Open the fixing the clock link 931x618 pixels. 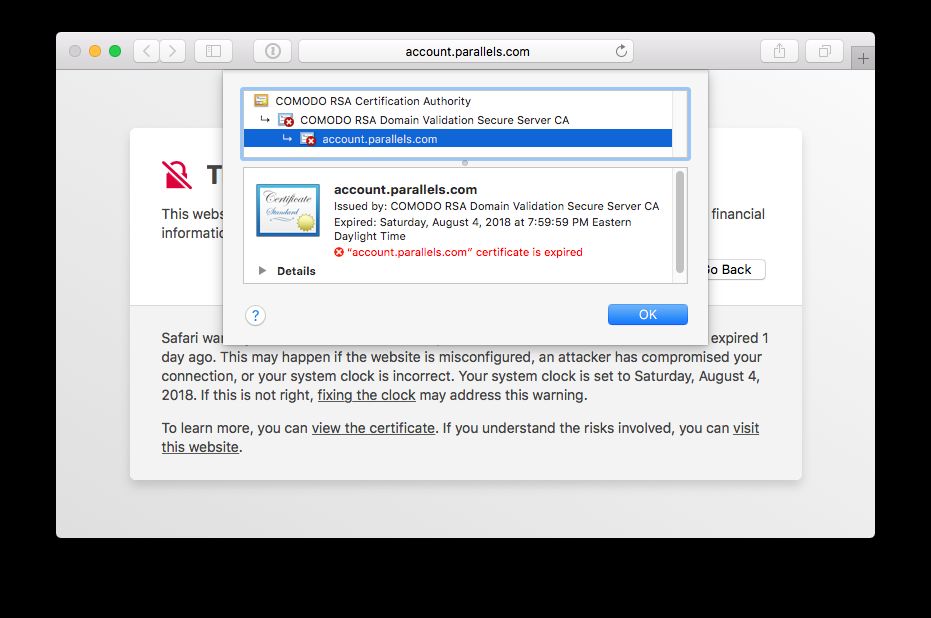366,395
